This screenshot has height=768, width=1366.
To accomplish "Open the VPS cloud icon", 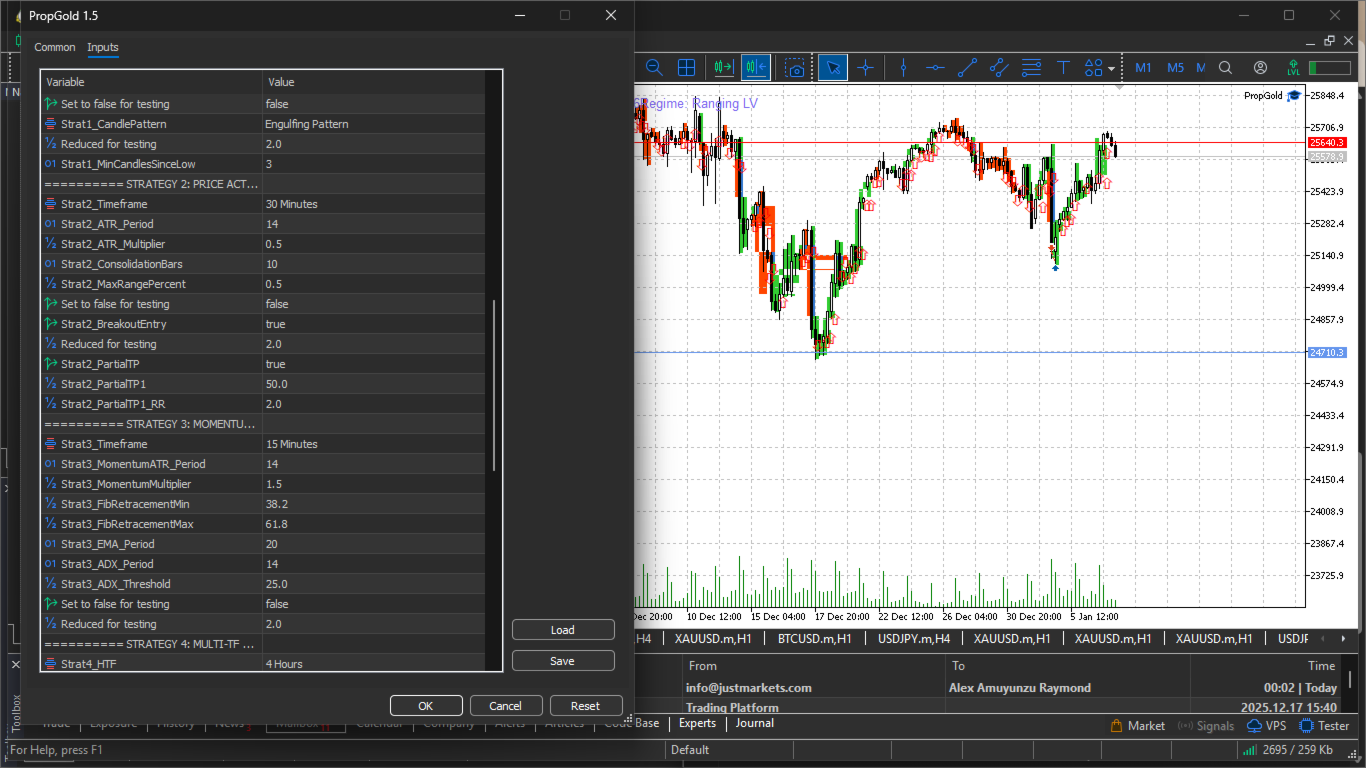I will coord(1266,726).
